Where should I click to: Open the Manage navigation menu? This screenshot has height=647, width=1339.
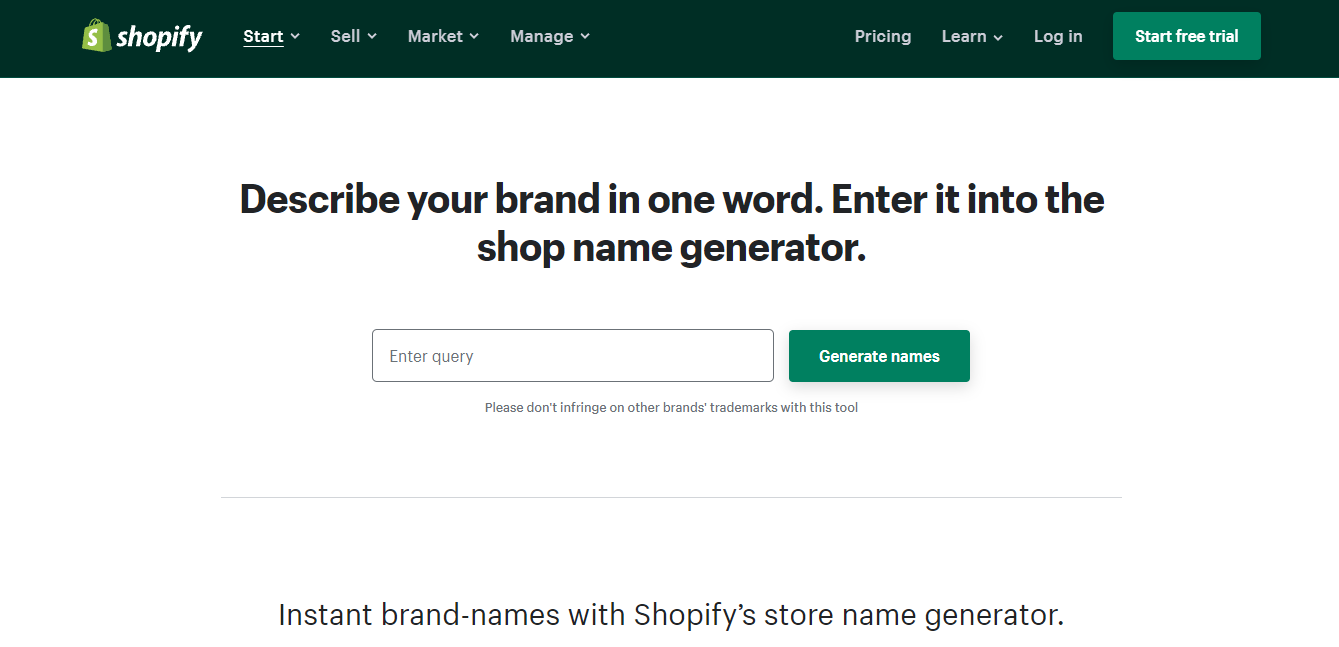tap(550, 36)
